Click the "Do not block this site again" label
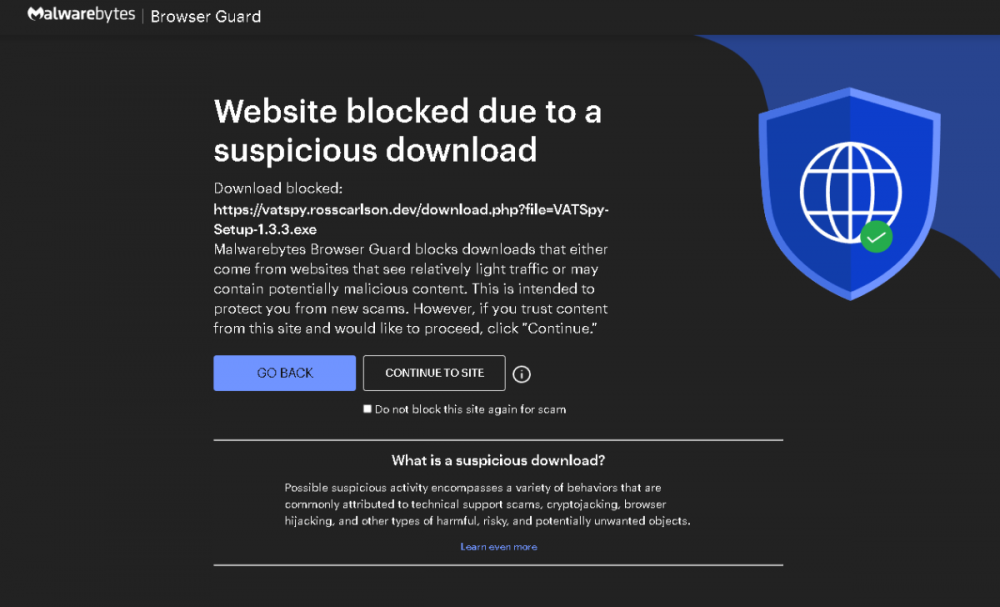Viewport: 1000px width, 607px height. pos(470,409)
